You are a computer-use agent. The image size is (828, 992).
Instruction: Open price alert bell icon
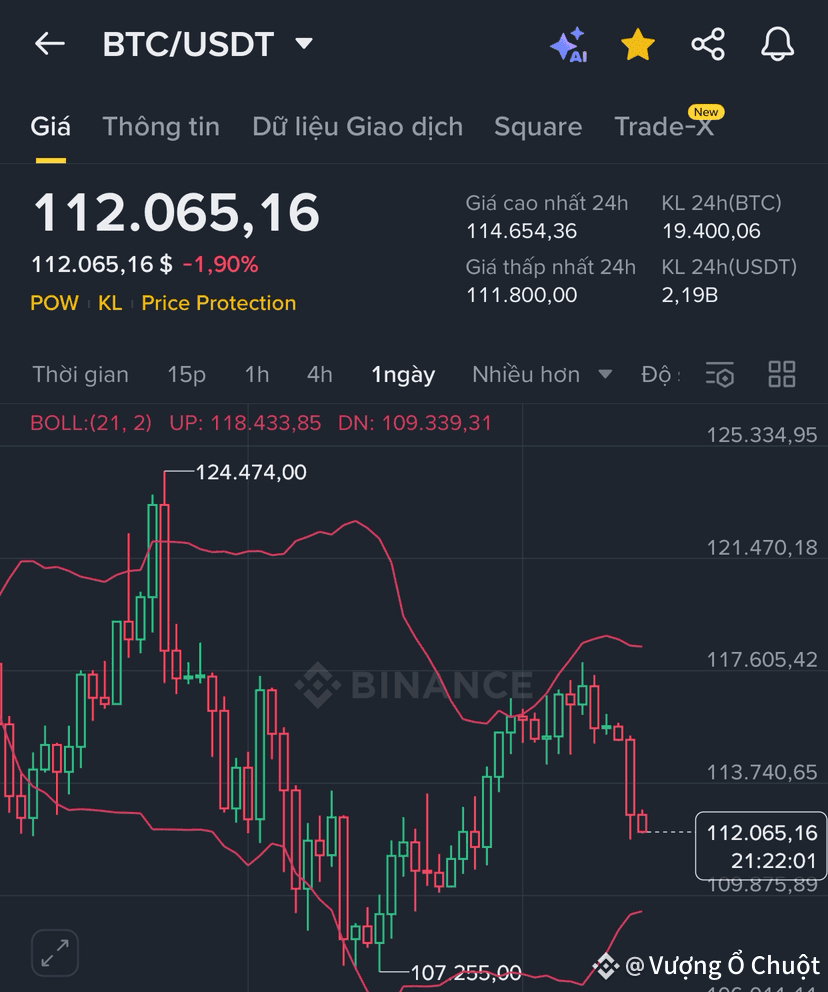click(x=777, y=45)
